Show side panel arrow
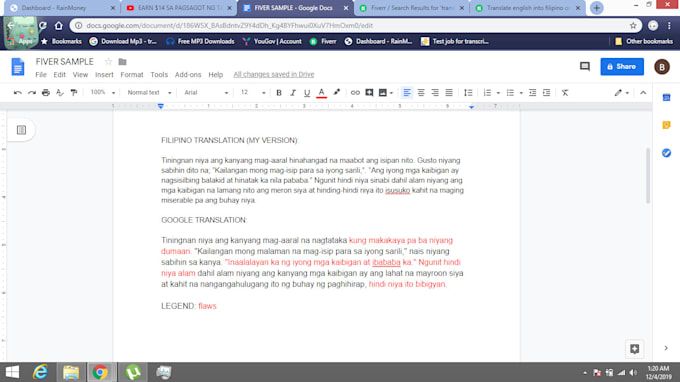680x382 pixels. [666, 348]
